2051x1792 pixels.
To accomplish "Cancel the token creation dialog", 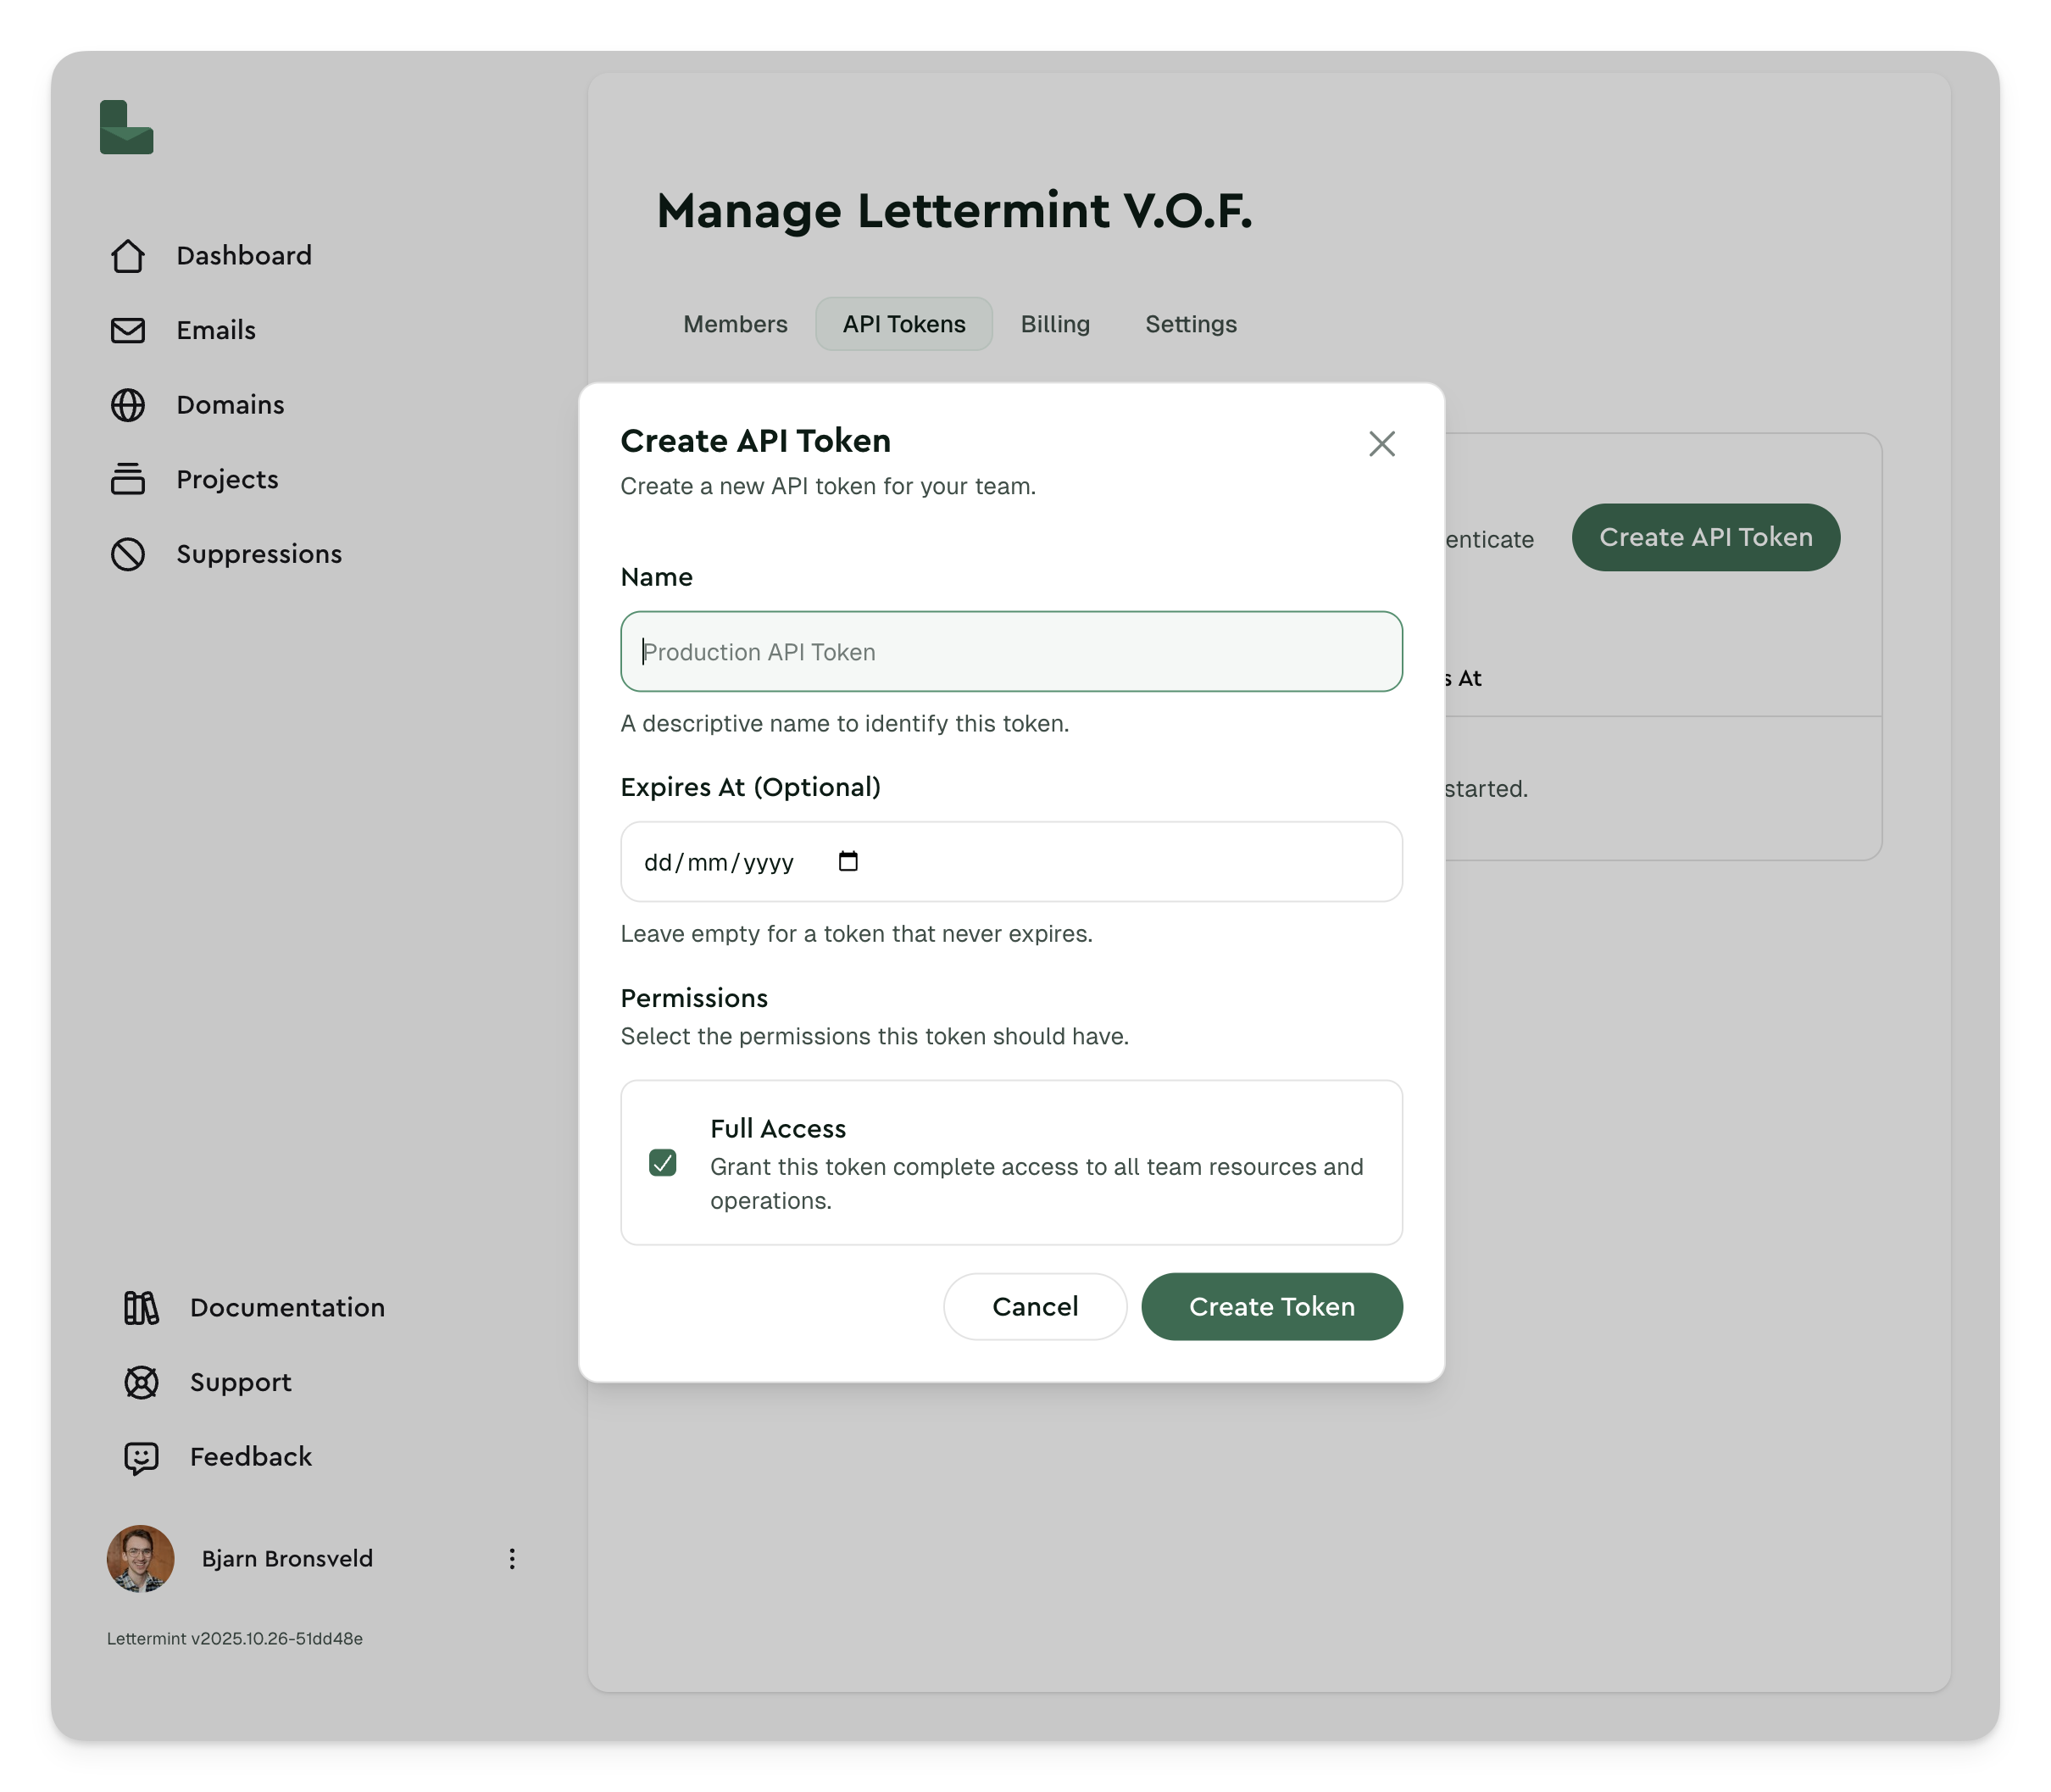I will click(1034, 1306).
